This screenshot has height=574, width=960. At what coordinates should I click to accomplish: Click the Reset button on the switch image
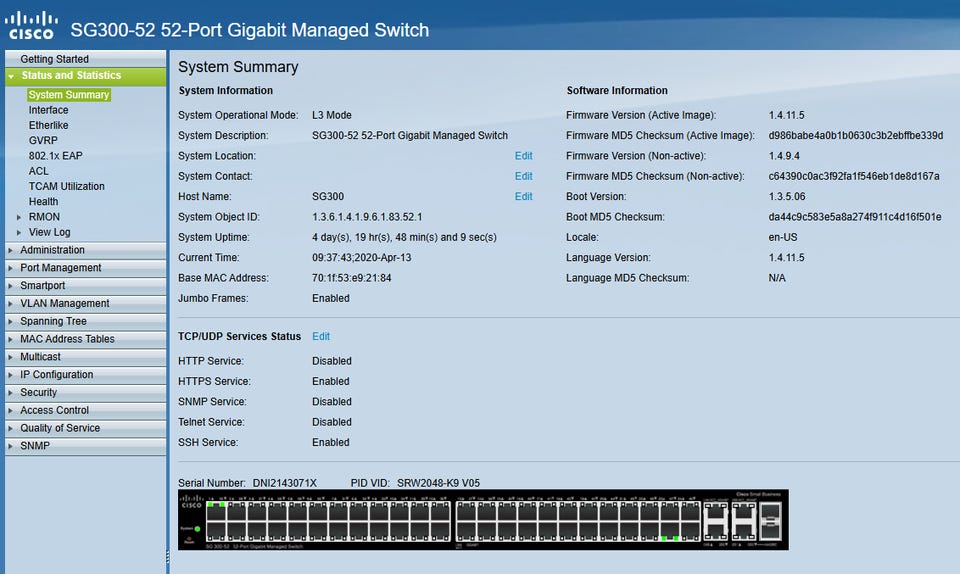pos(189,539)
